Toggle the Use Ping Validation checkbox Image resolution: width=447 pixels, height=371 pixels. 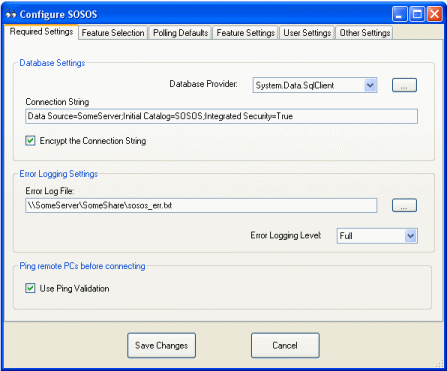tap(30, 288)
